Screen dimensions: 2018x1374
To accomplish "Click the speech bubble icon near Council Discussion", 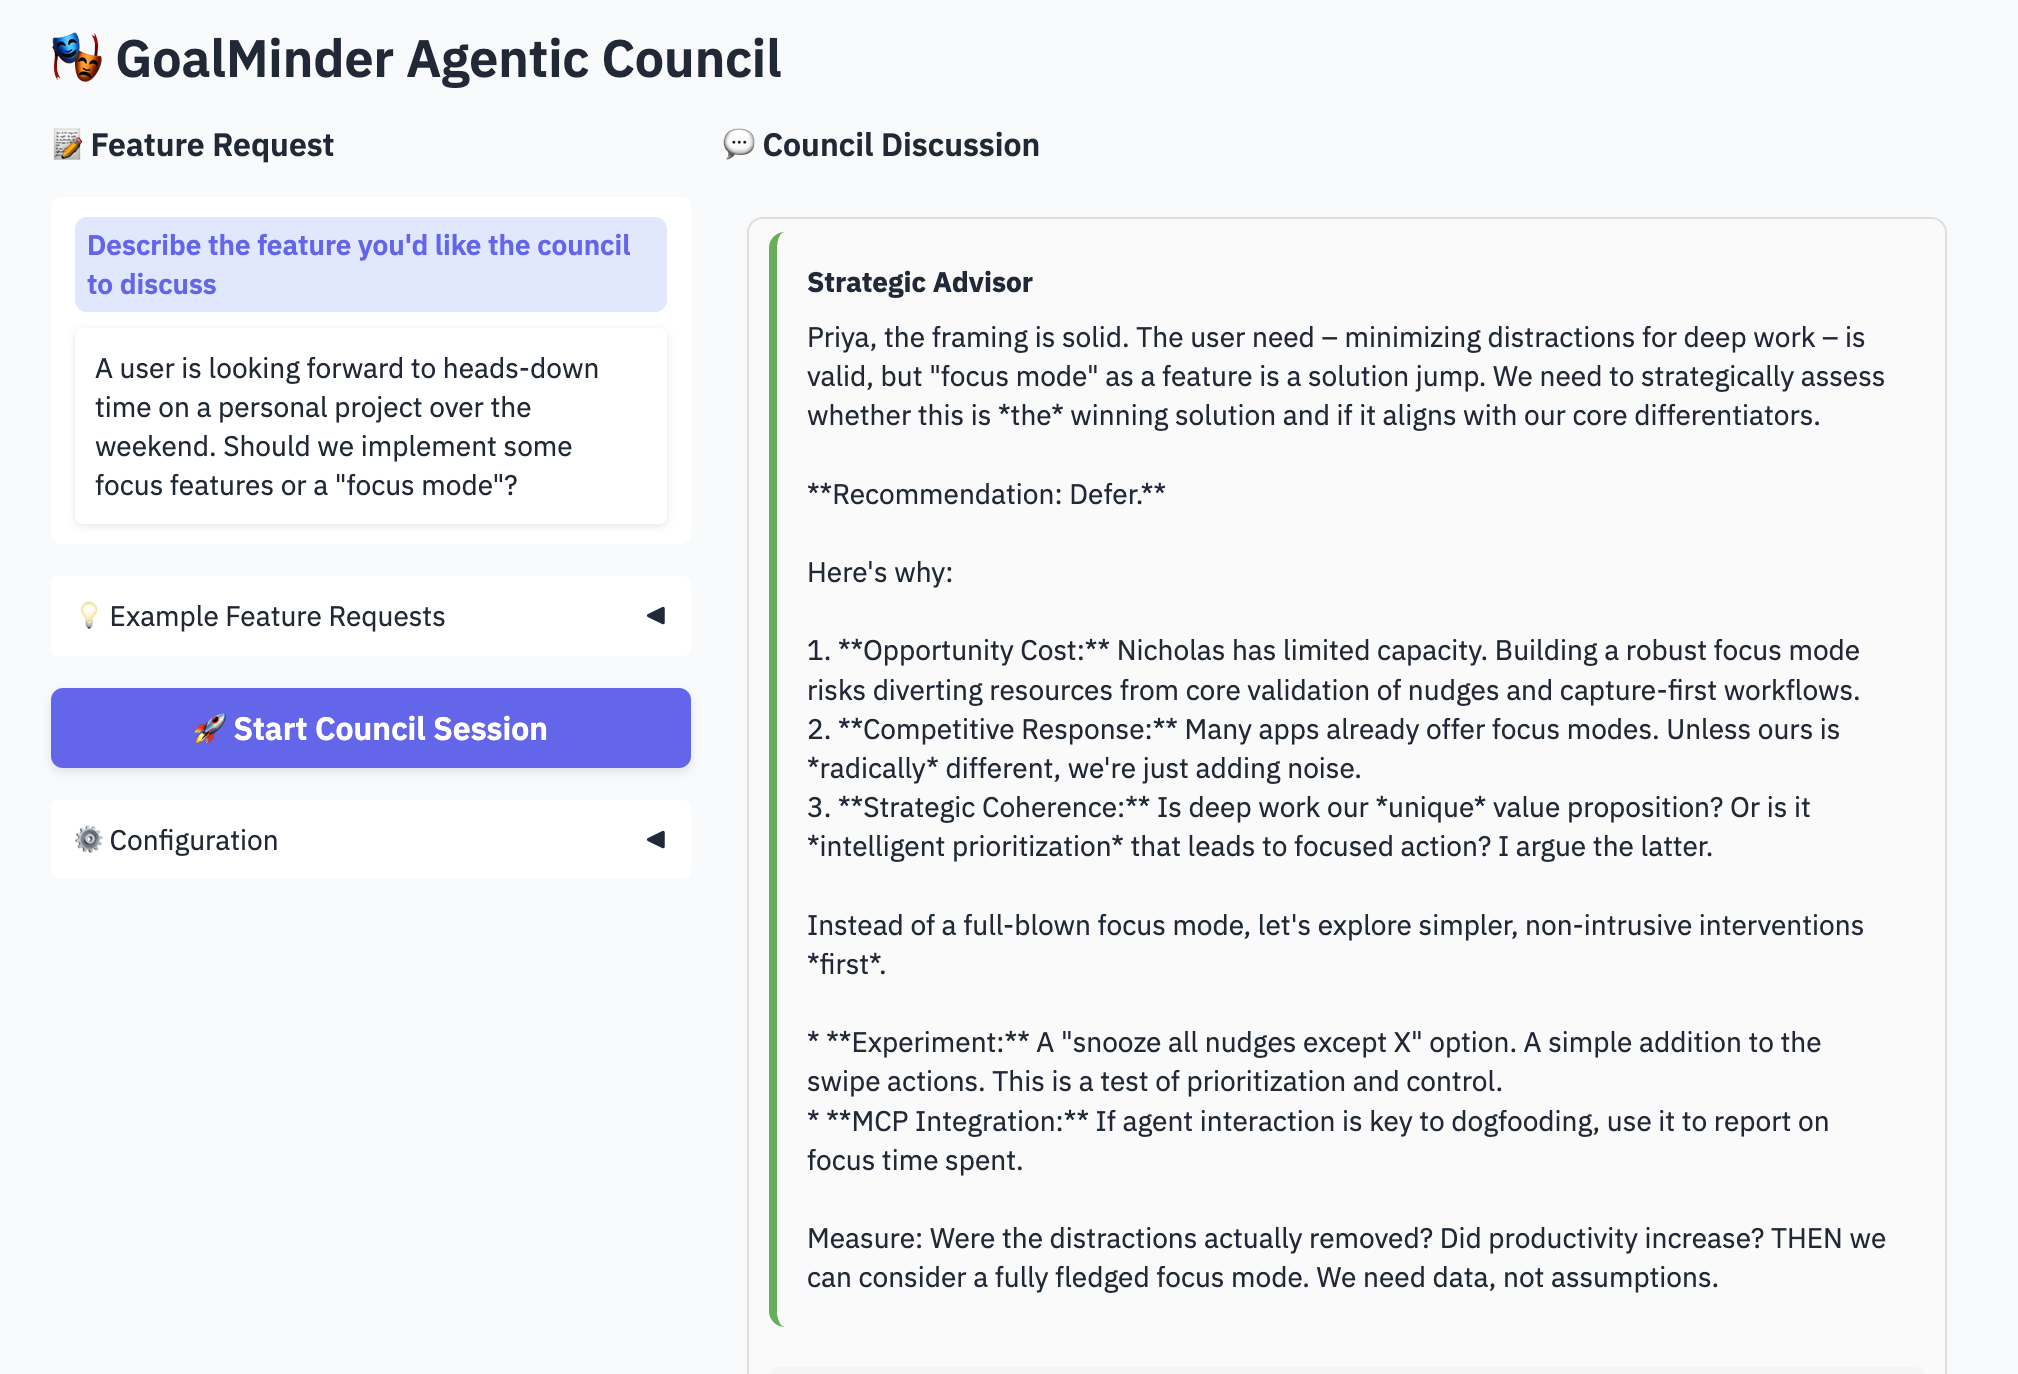I will tap(738, 145).
